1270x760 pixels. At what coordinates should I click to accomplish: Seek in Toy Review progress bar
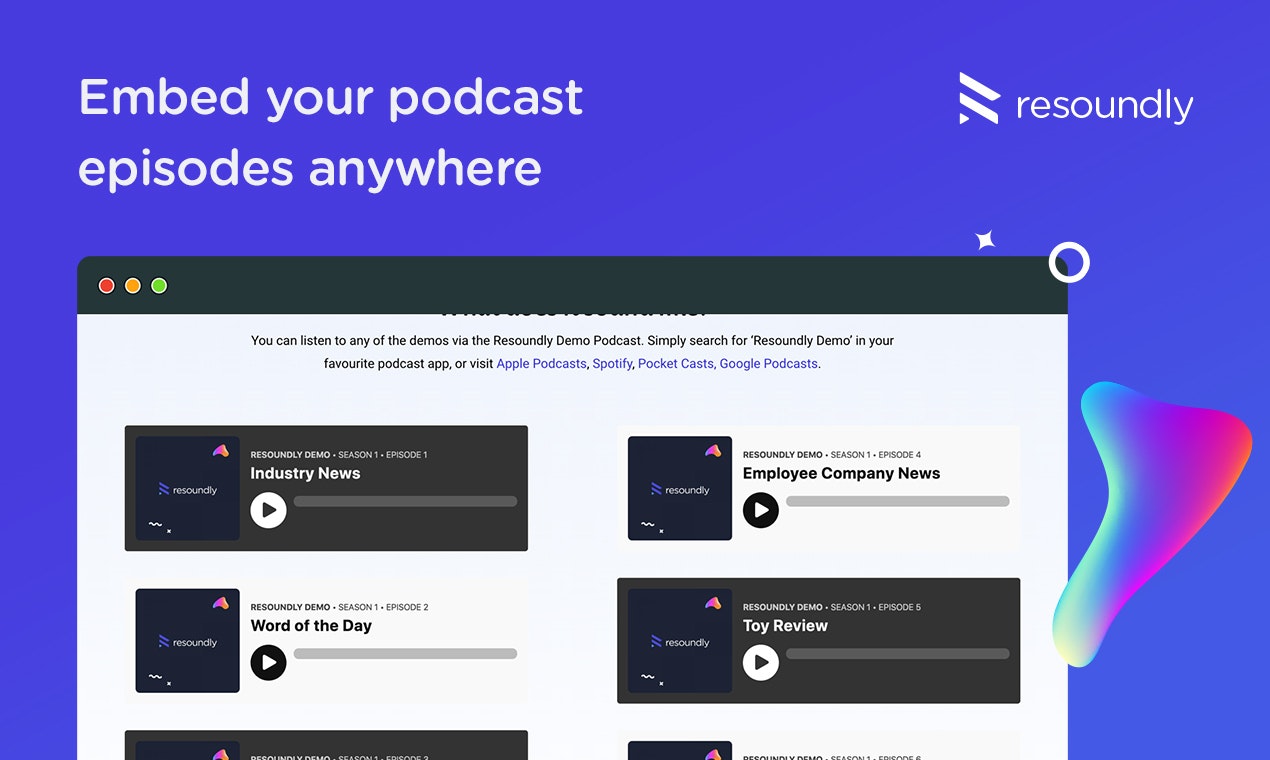pyautogui.click(x=898, y=654)
